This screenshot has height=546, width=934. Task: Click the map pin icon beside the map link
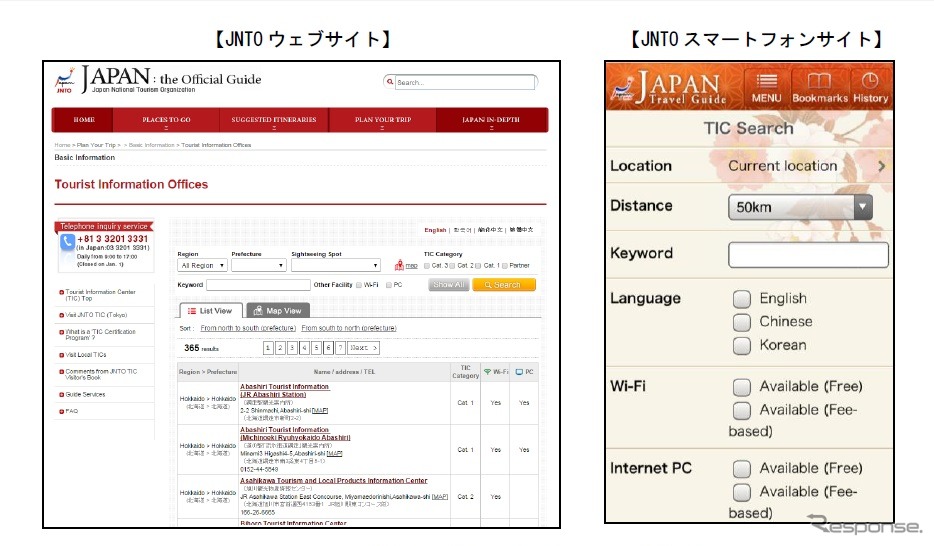399,265
